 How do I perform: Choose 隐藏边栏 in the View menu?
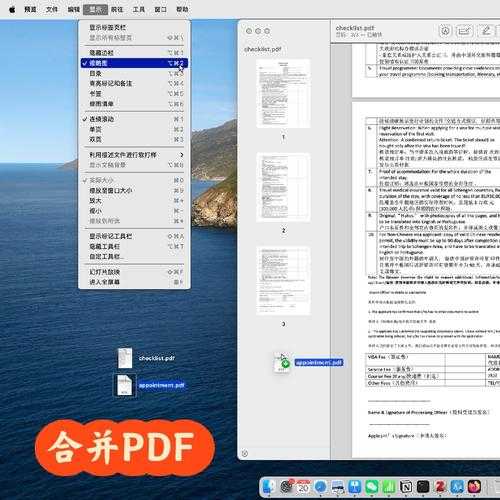(x=134, y=53)
